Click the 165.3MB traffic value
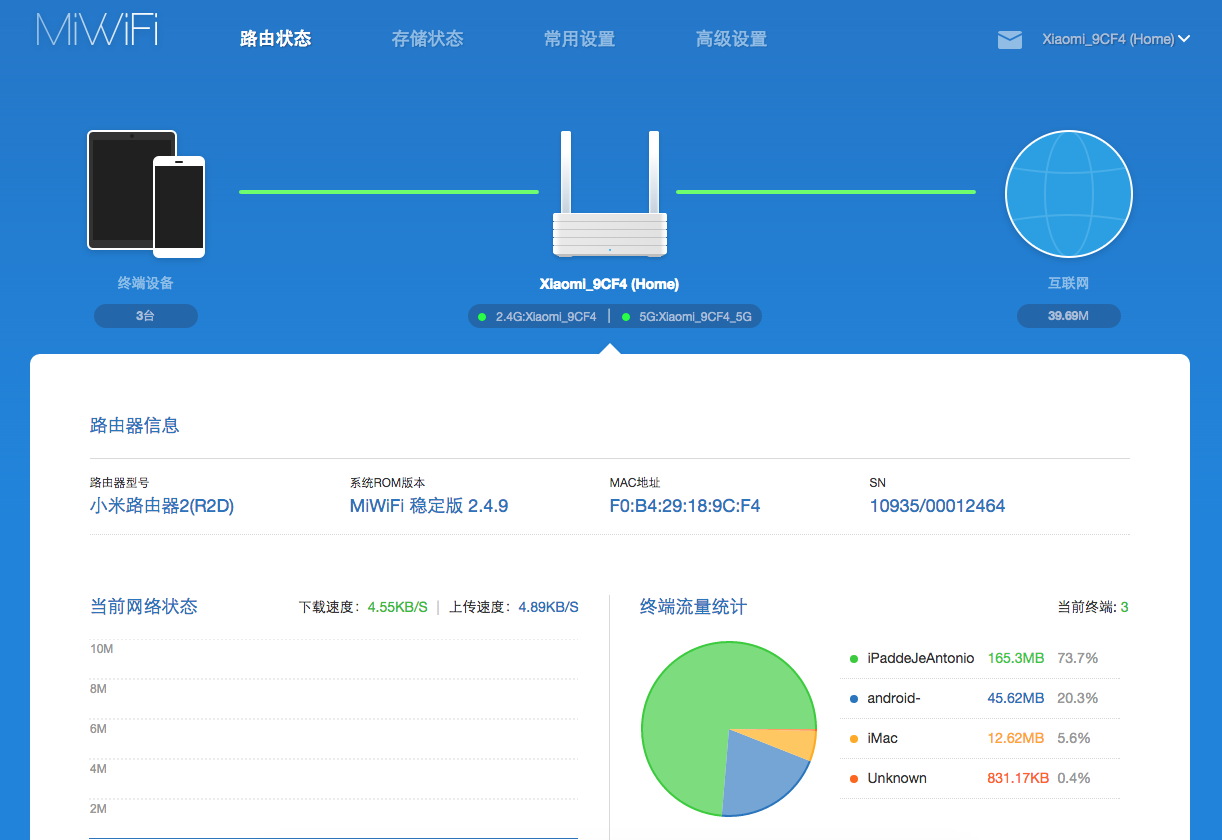The height and width of the screenshot is (840, 1222). click(x=1016, y=658)
